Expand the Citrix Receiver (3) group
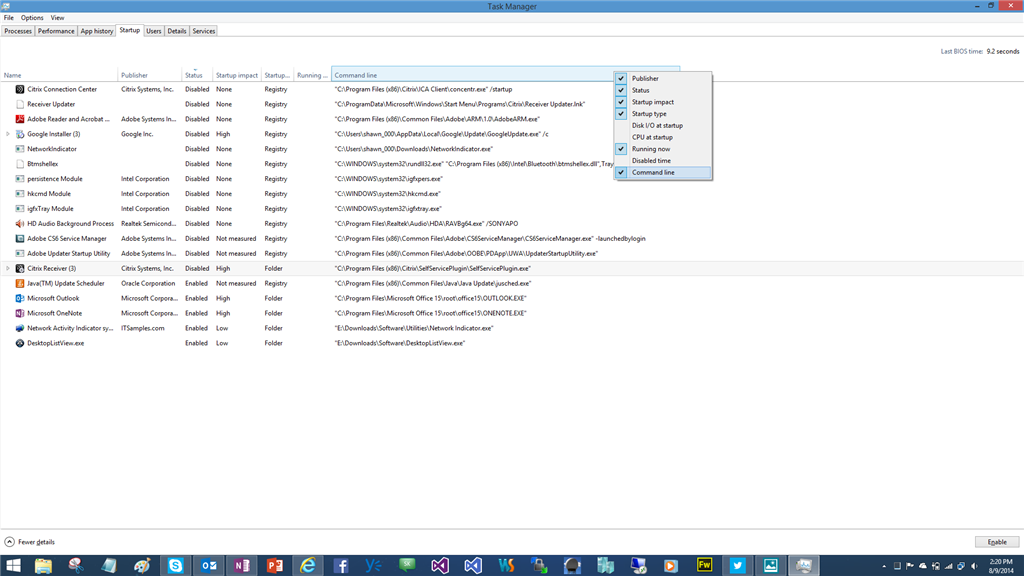 [x=8, y=268]
